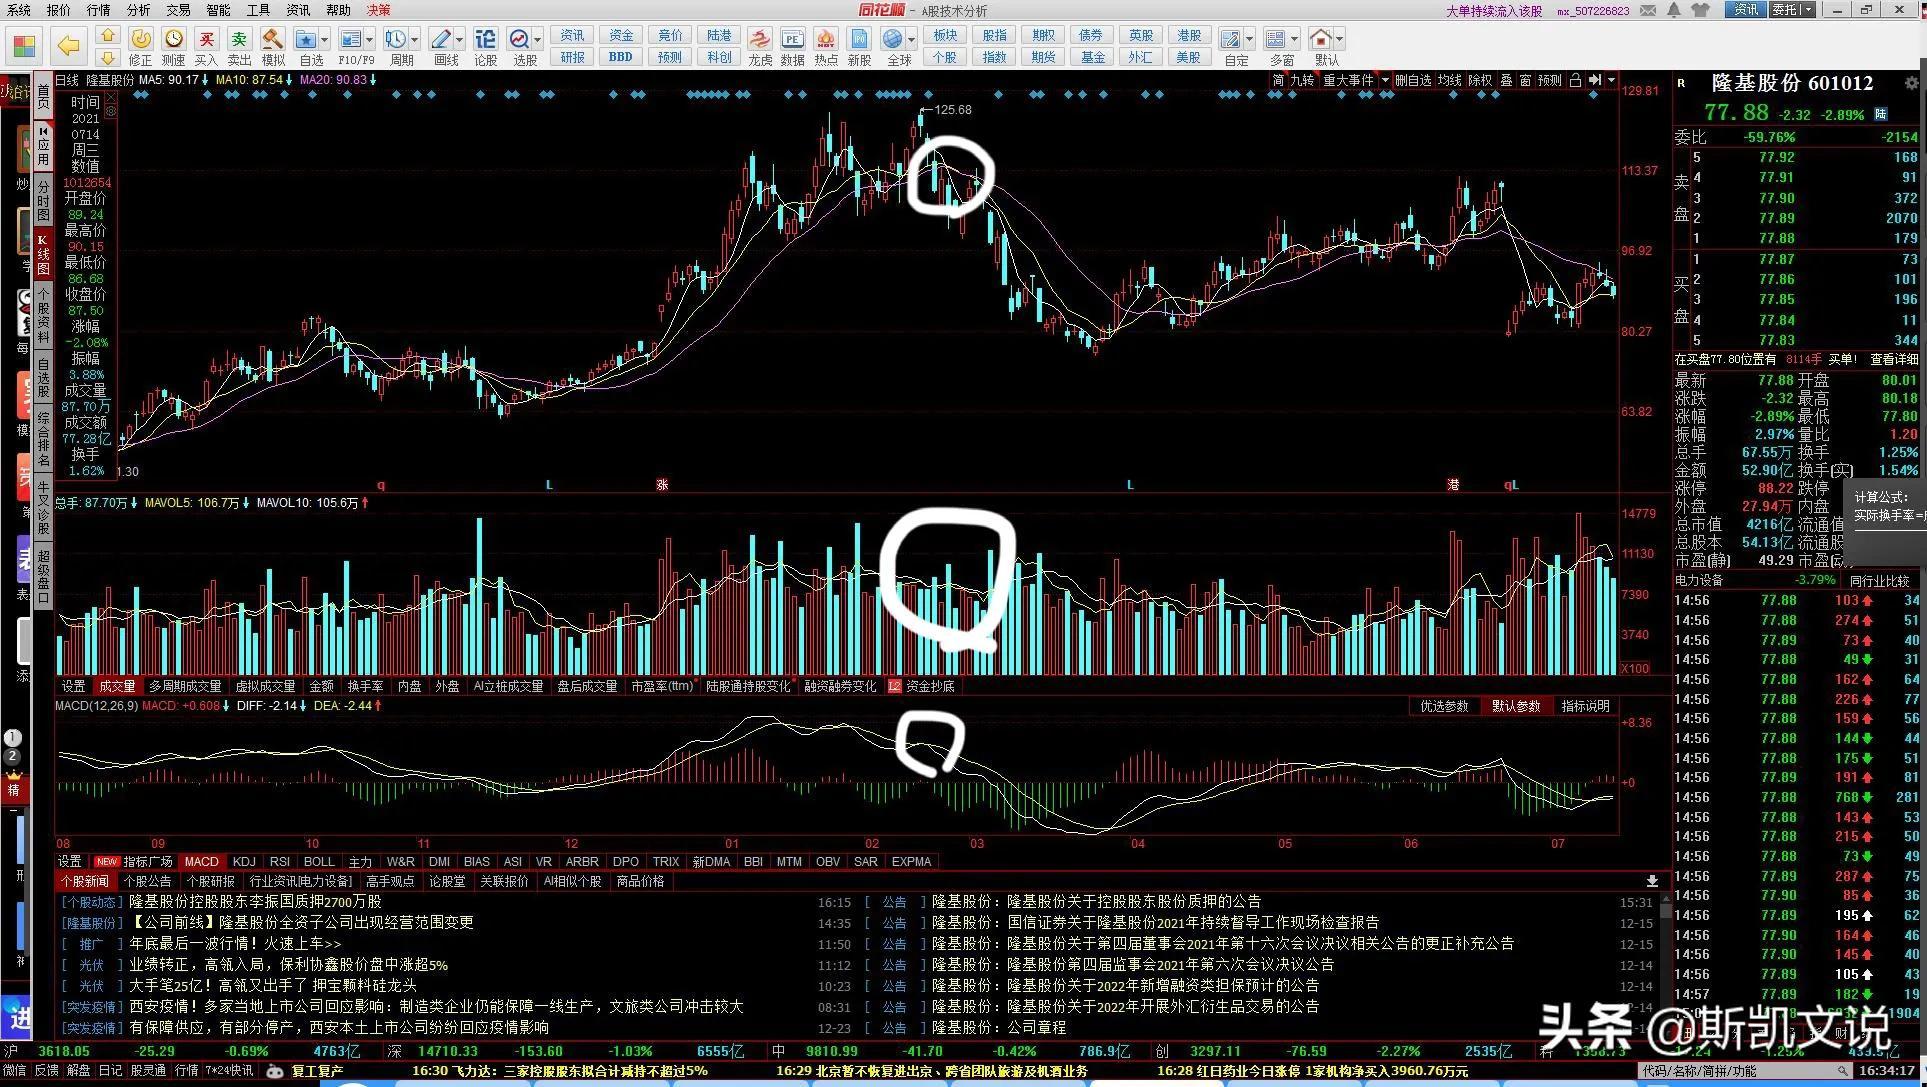Click the 默认参数 button

[1516, 706]
